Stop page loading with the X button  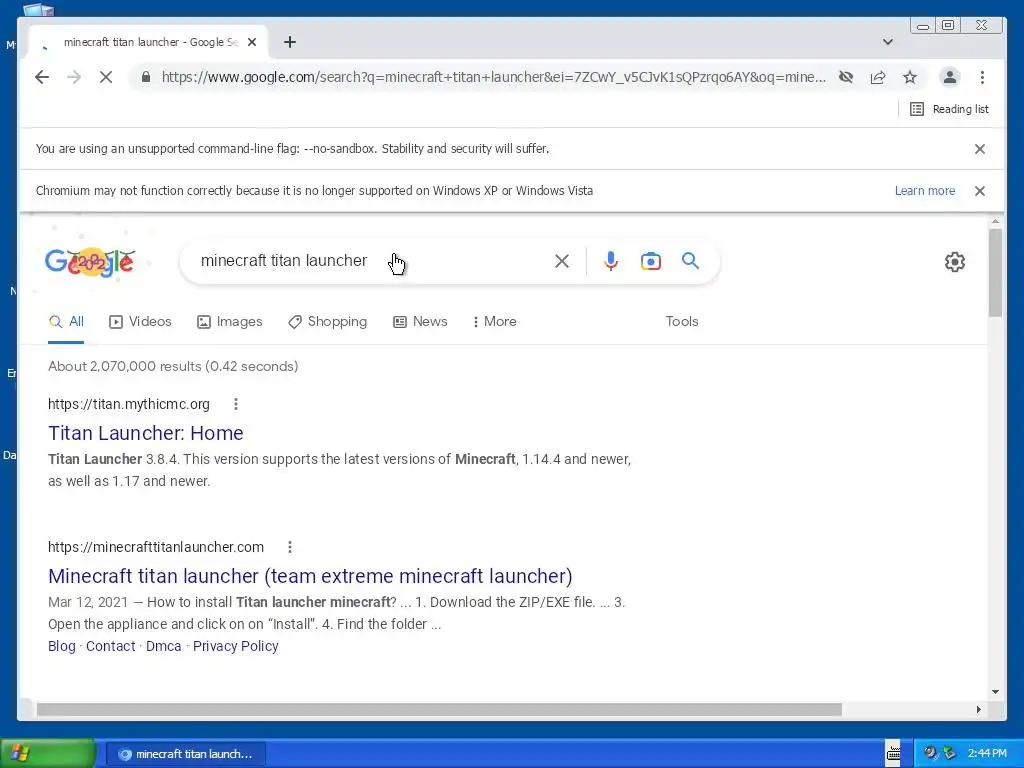[x=106, y=77]
